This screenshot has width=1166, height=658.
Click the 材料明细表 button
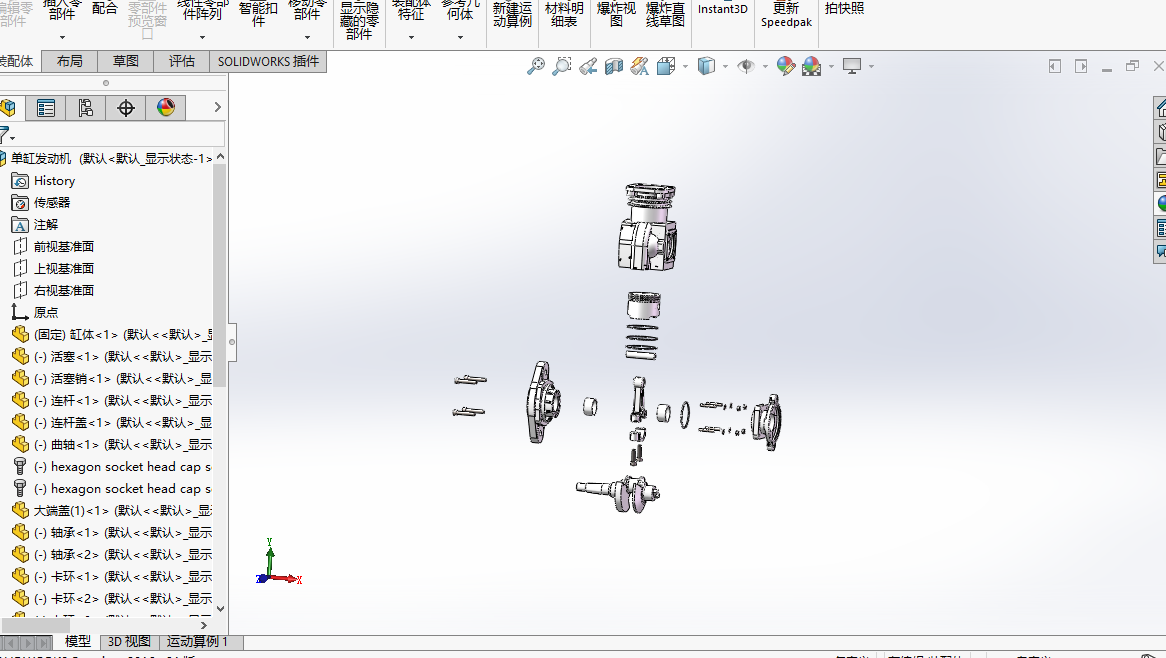tap(564, 15)
